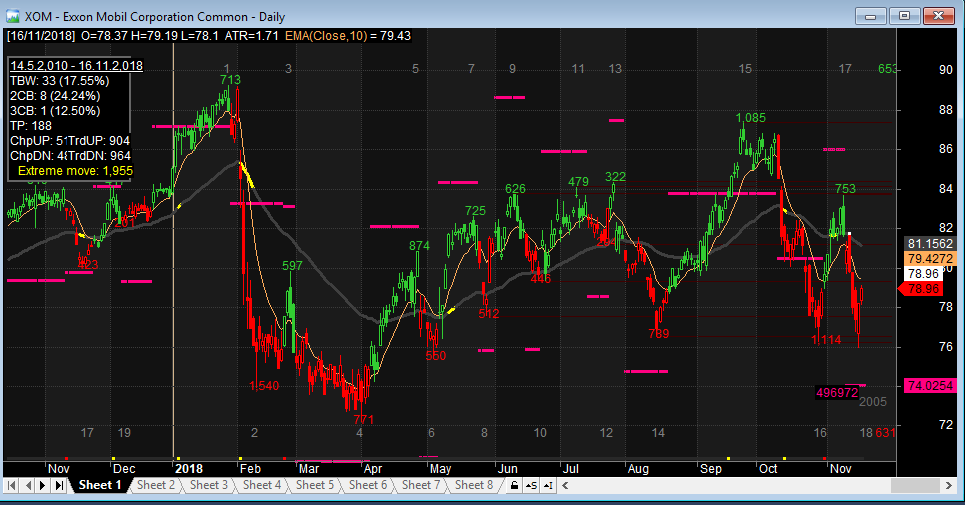Screen dimensions: 965x505
Task: Click the 81.1562 price label
Action: coord(930,244)
